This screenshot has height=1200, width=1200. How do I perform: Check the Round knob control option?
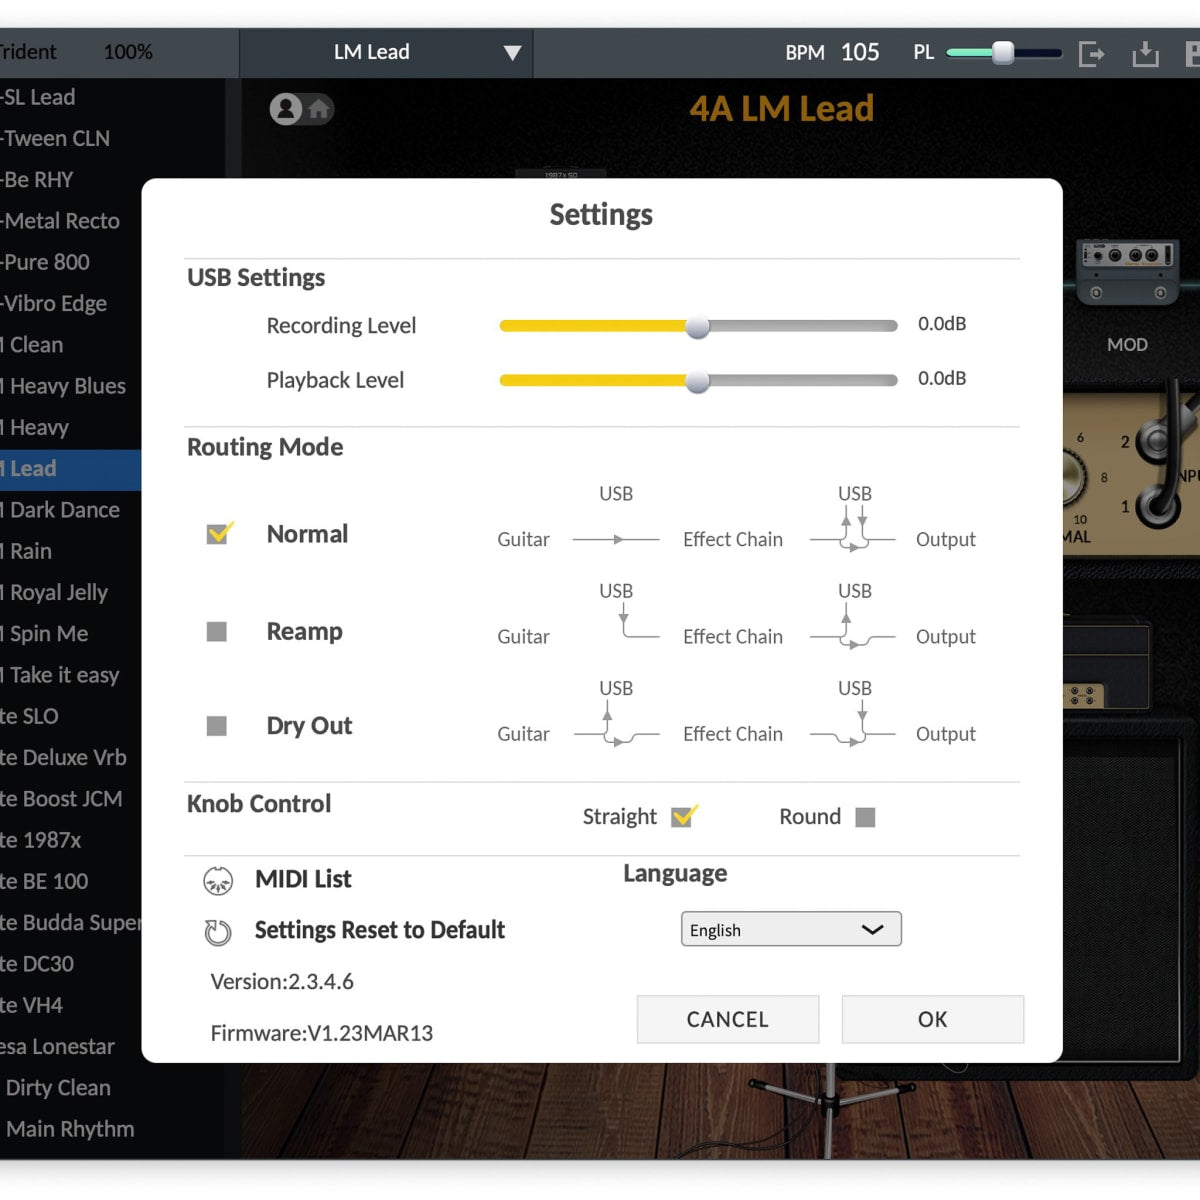point(866,817)
